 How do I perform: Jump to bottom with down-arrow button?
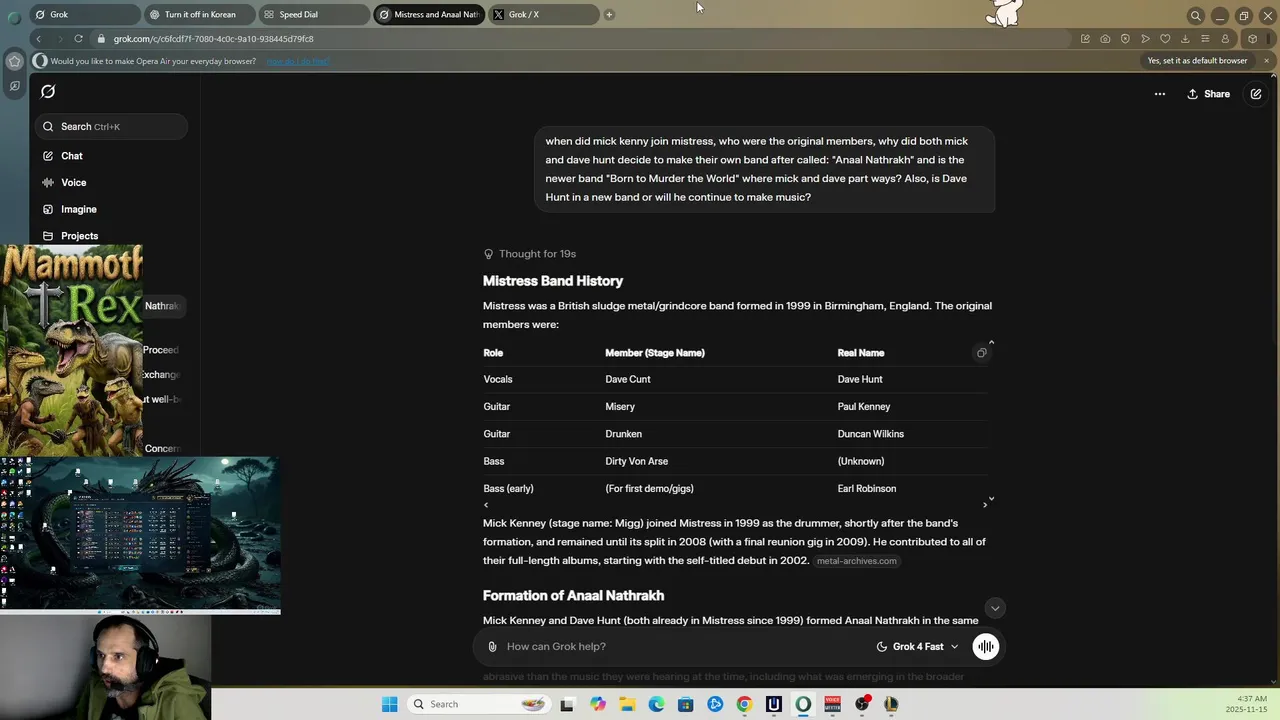coord(994,608)
